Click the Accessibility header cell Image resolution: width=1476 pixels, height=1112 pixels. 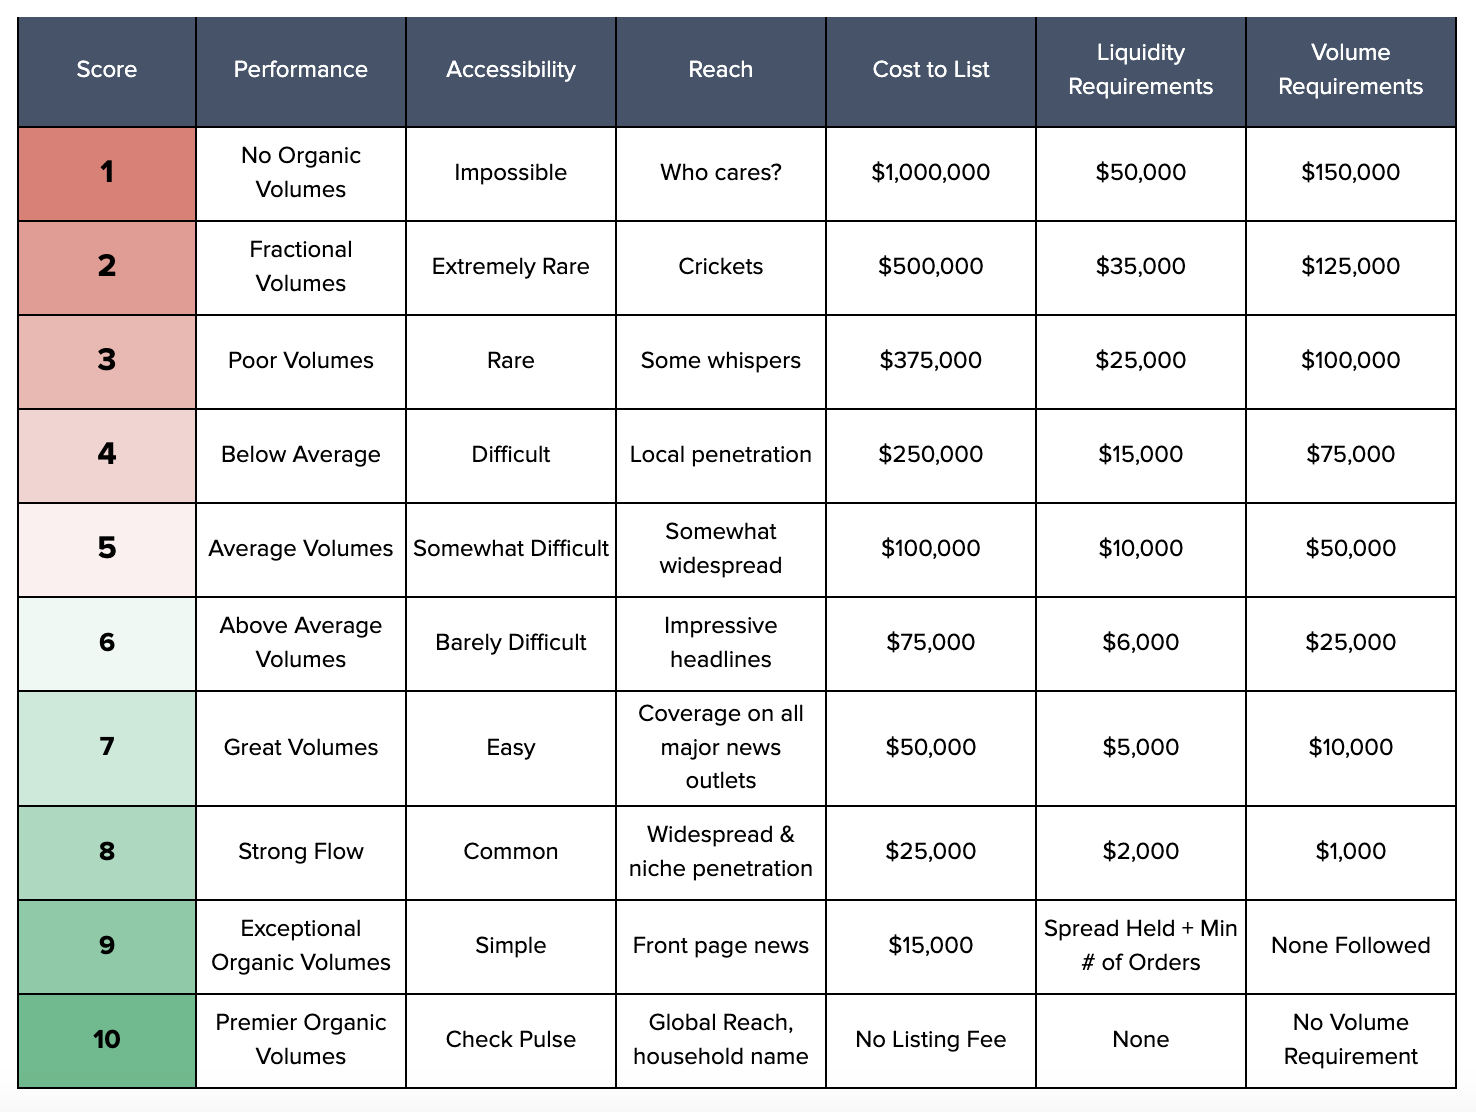click(x=510, y=70)
